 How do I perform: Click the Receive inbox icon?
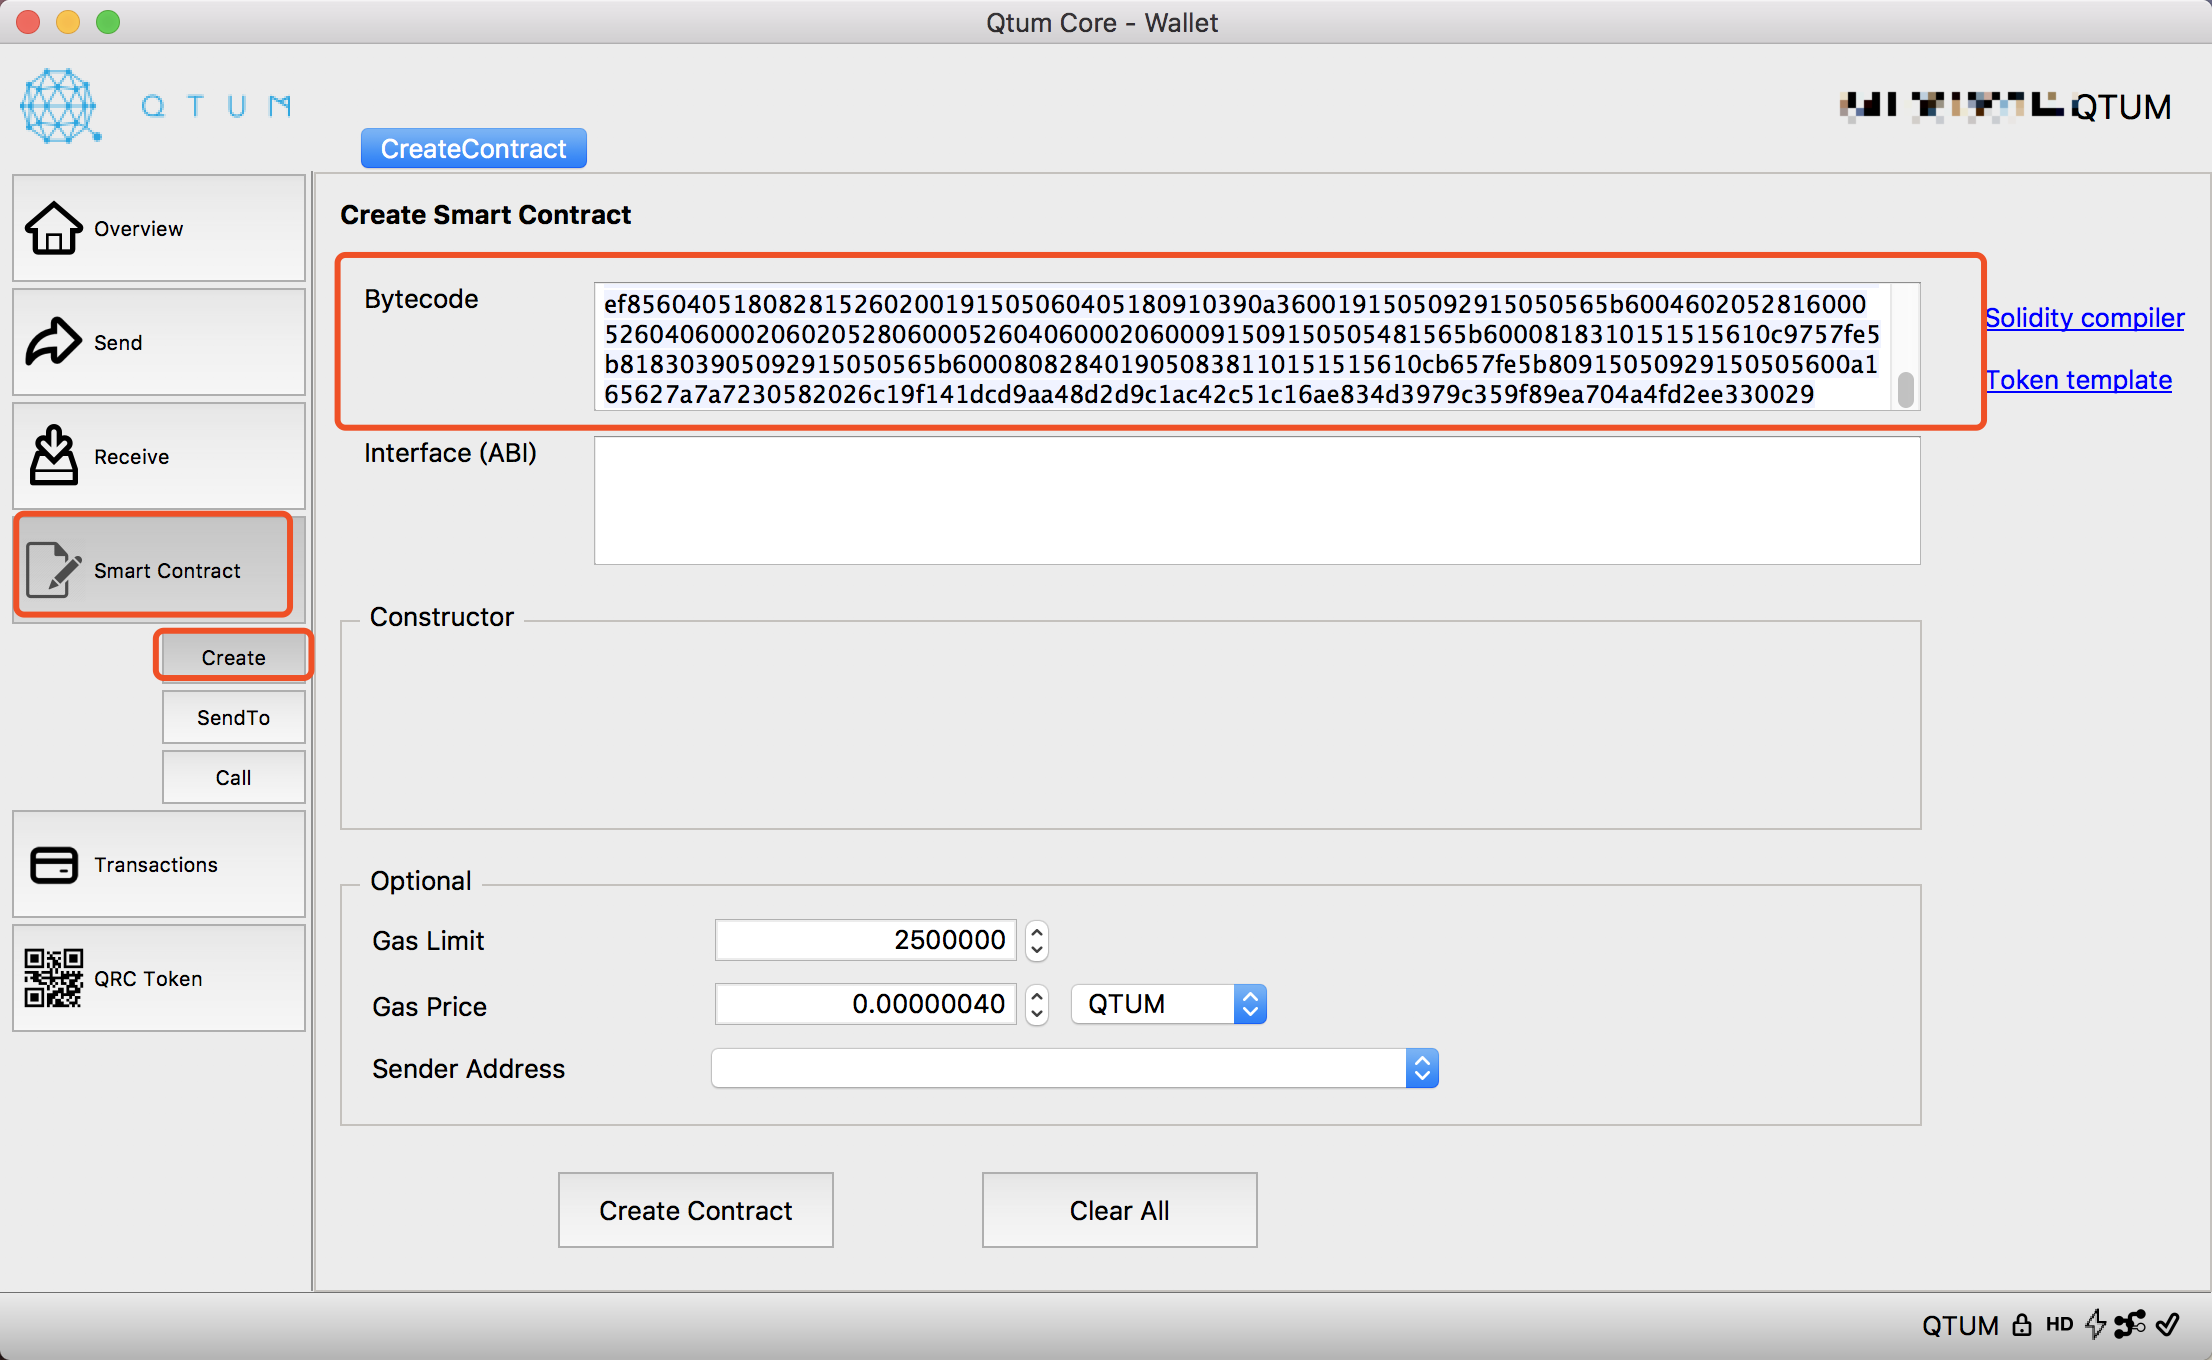click(53, 456)
